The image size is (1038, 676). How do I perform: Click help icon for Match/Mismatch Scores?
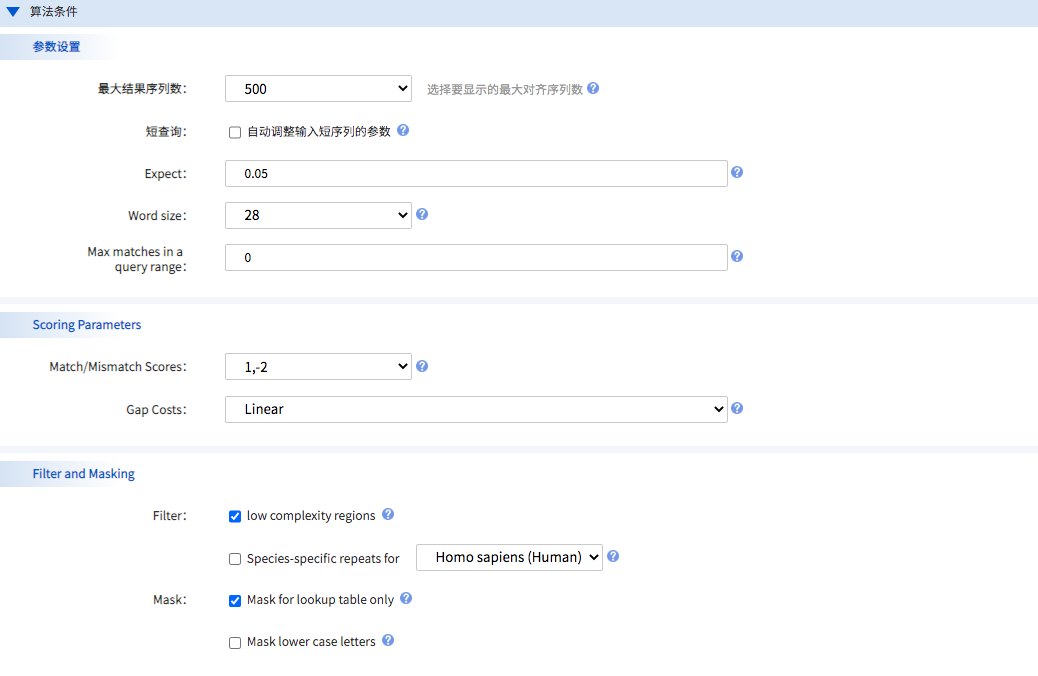point(422,366)
